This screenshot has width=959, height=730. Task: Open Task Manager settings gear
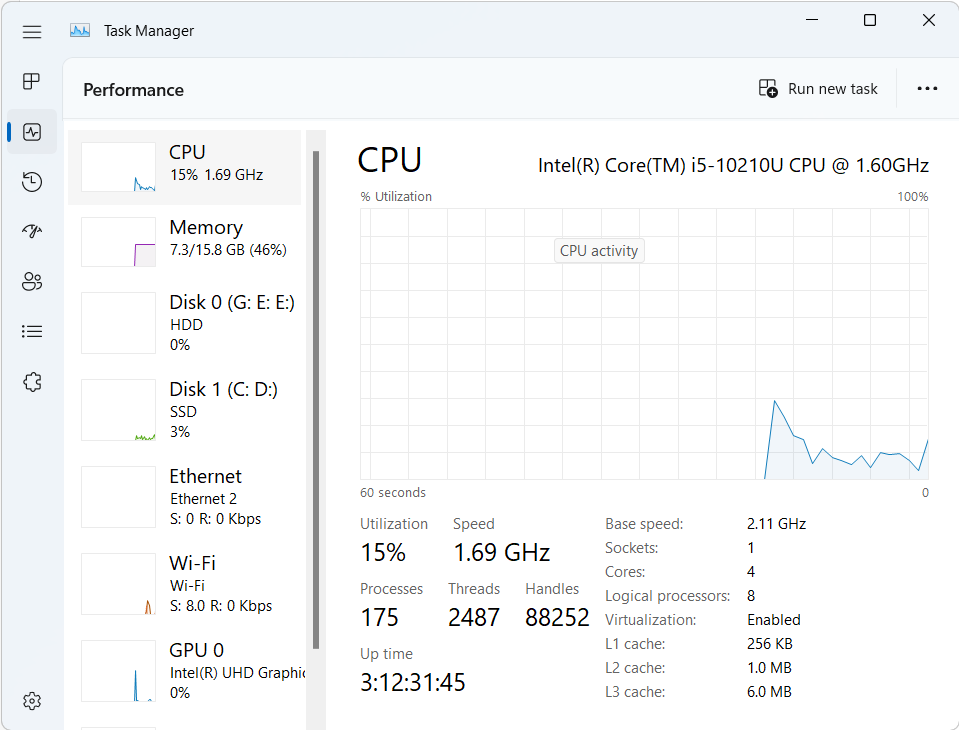[32, 701]
